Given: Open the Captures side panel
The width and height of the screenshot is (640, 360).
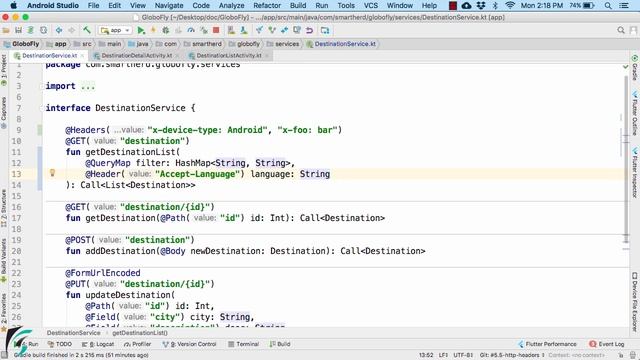Looking at the screenshot, I should pos(4,113).
